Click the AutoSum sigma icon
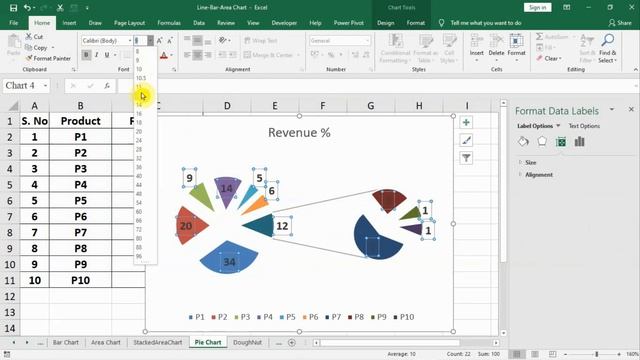 point(540,36)
